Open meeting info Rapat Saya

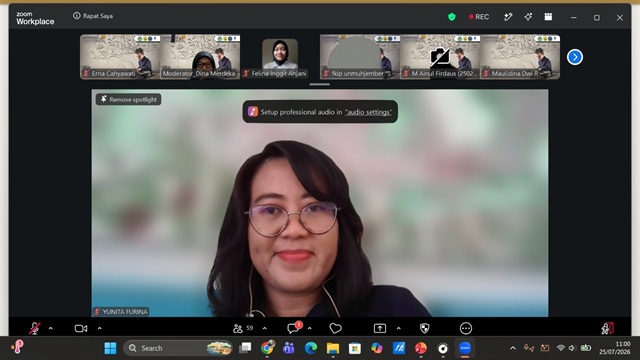pyautogui.click(x=93, y=16)
